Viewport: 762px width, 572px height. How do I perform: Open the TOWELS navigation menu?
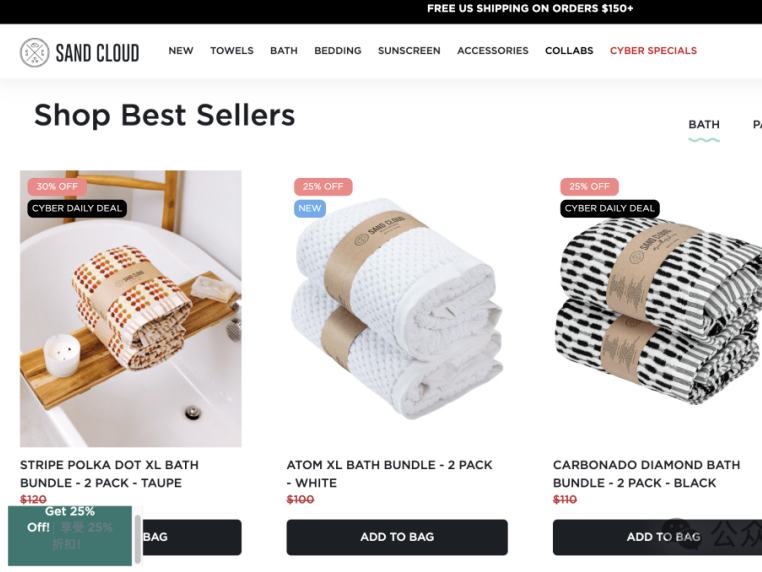(x=232, y=51)
